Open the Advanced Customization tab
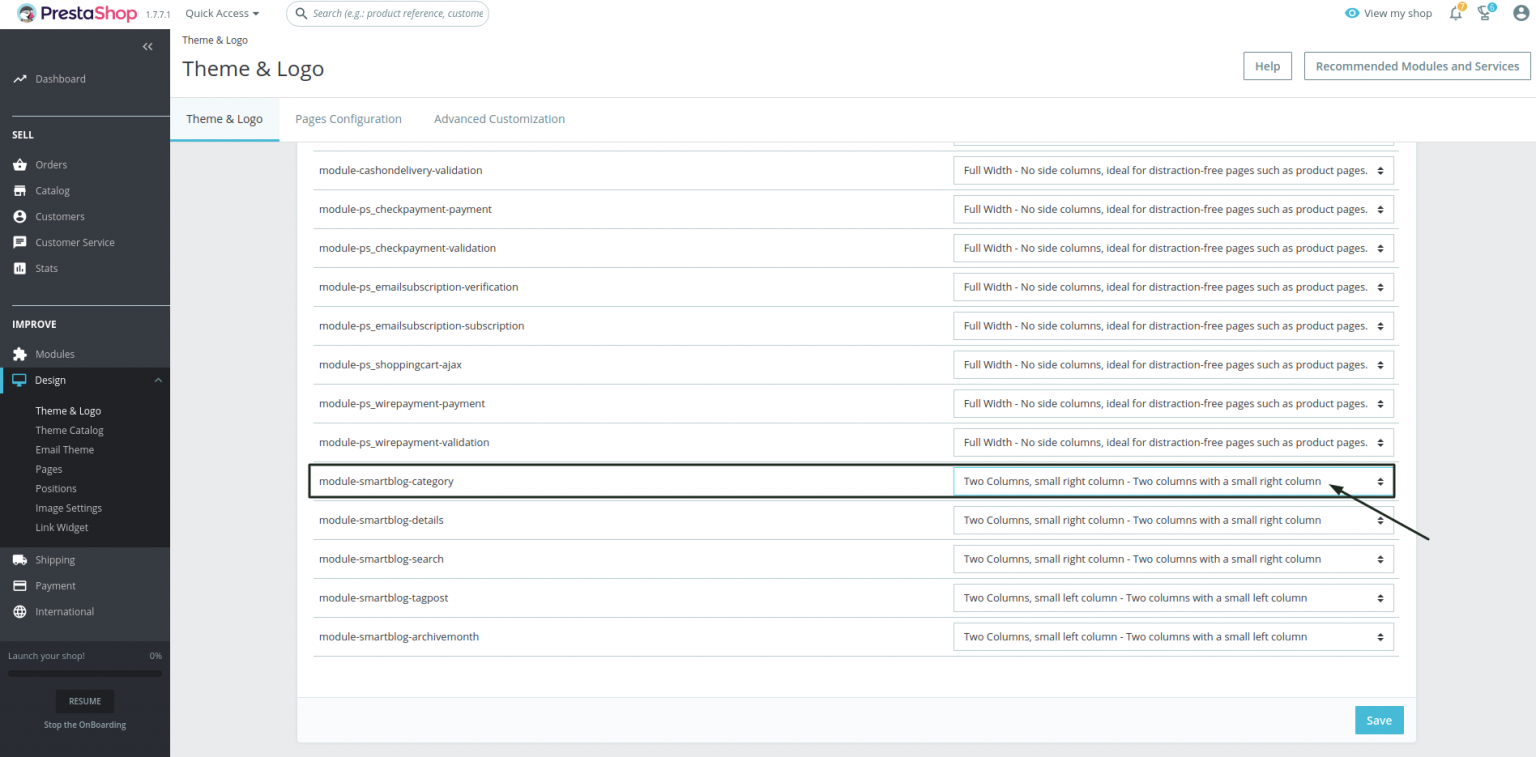The image size is (1536, 757). [499, 118]
